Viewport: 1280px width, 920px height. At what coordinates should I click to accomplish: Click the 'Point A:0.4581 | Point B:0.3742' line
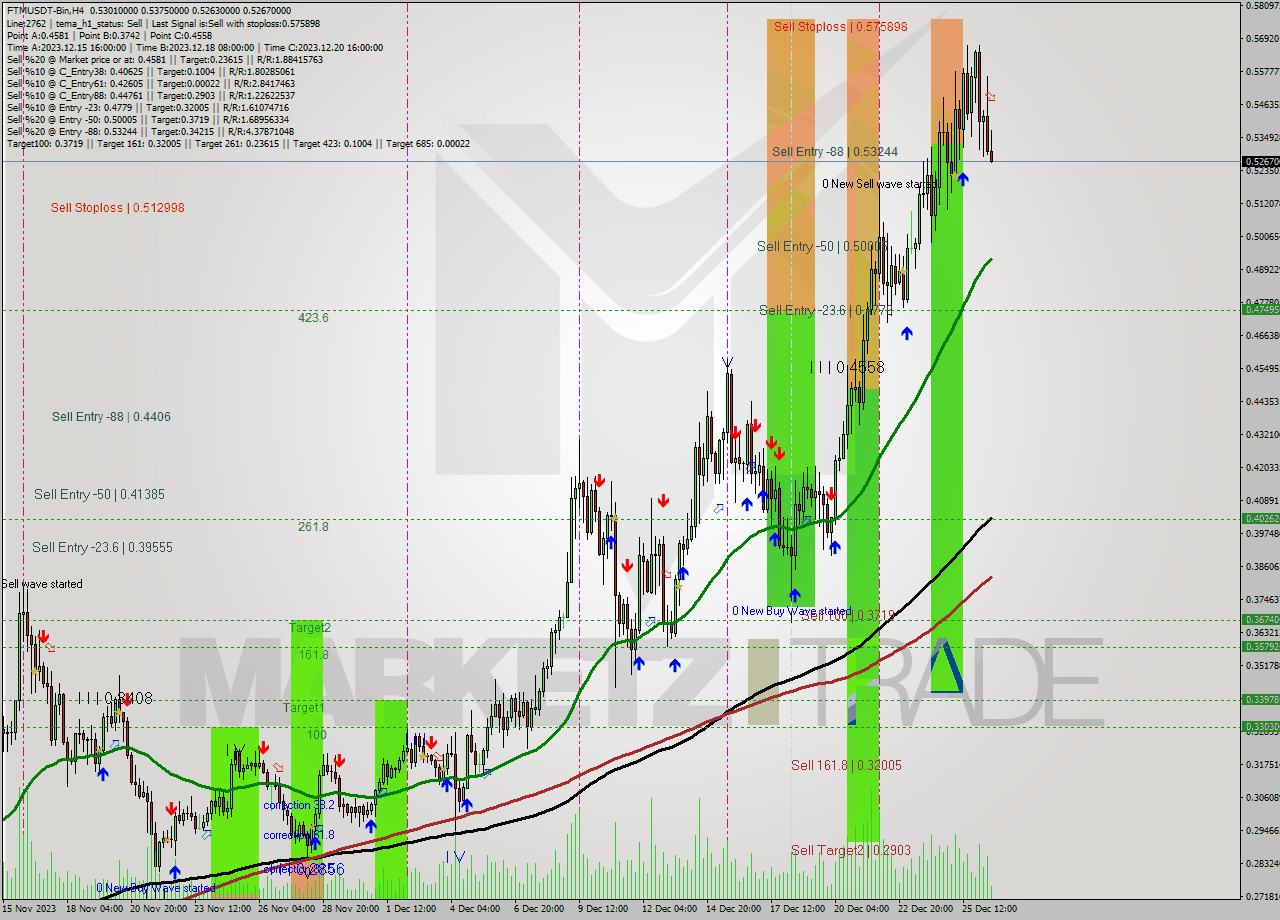109,35
